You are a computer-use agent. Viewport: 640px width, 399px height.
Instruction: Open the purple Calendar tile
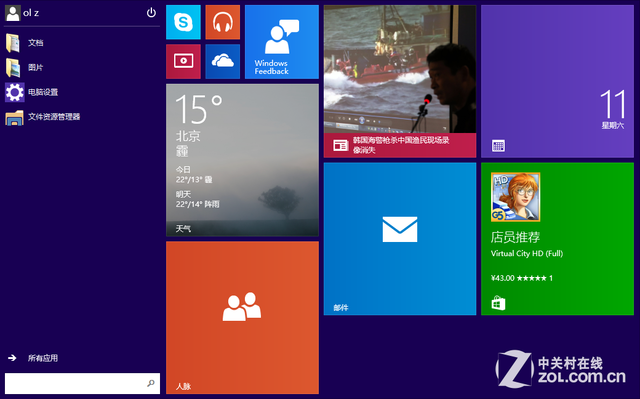coord(557,81)
